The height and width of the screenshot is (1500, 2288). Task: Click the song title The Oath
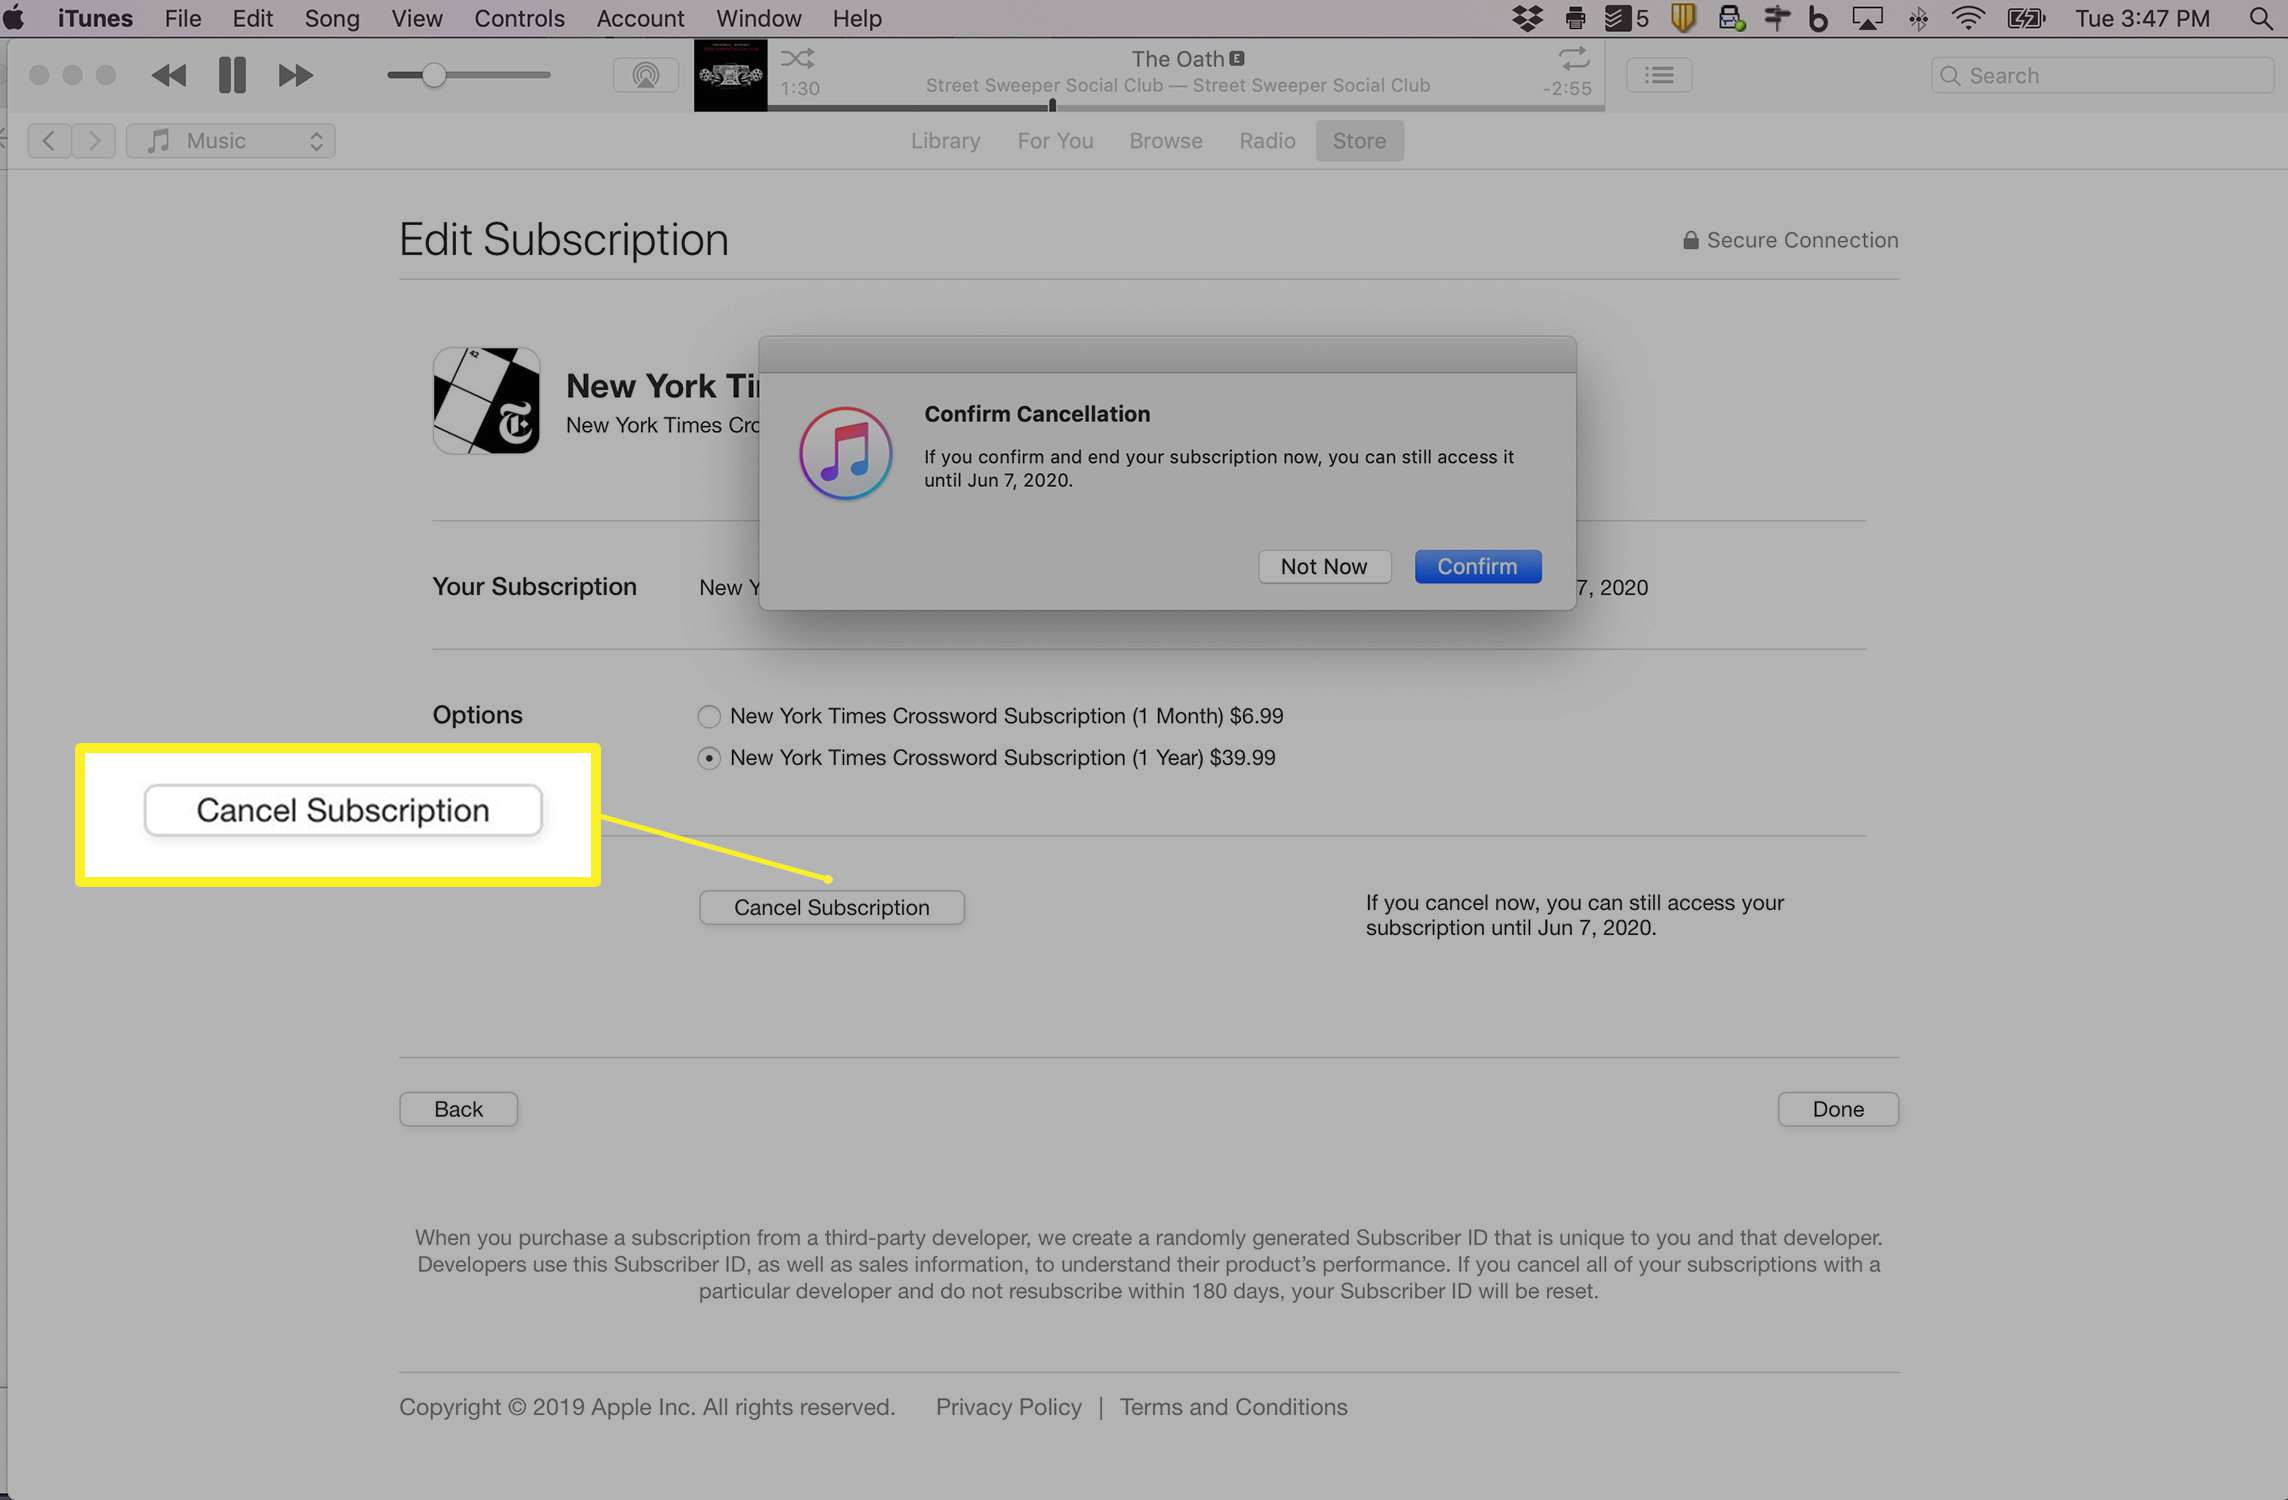(x=1177, y=59)
